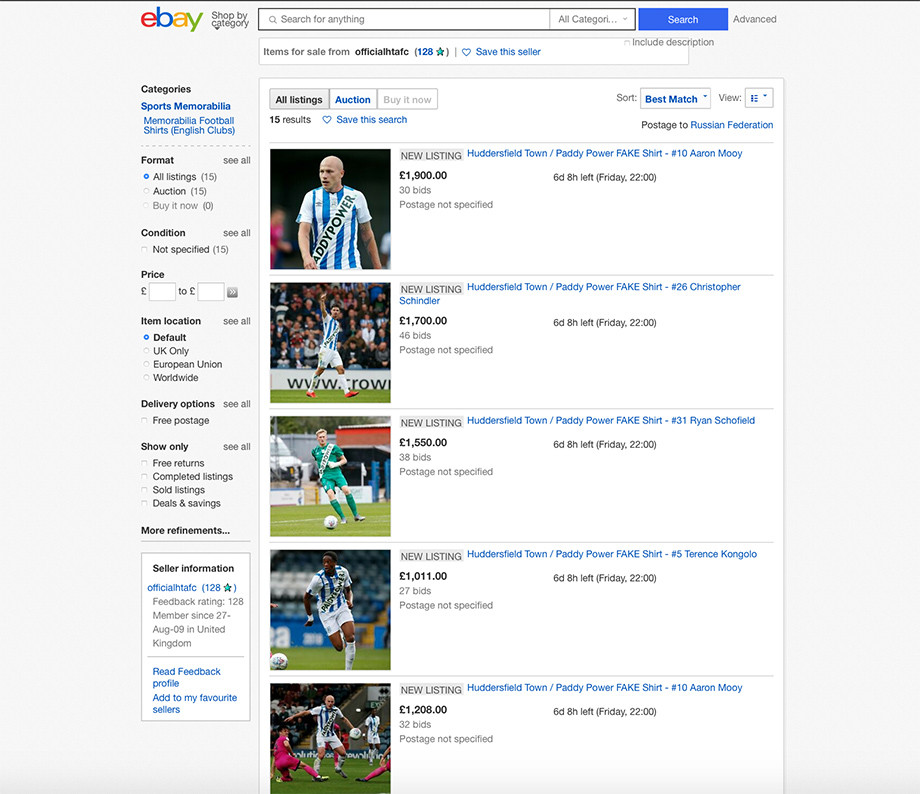The width and height of the screenshot is (920, 794).
Task: Click the price range go arrow button
Action: pos(232,292)
